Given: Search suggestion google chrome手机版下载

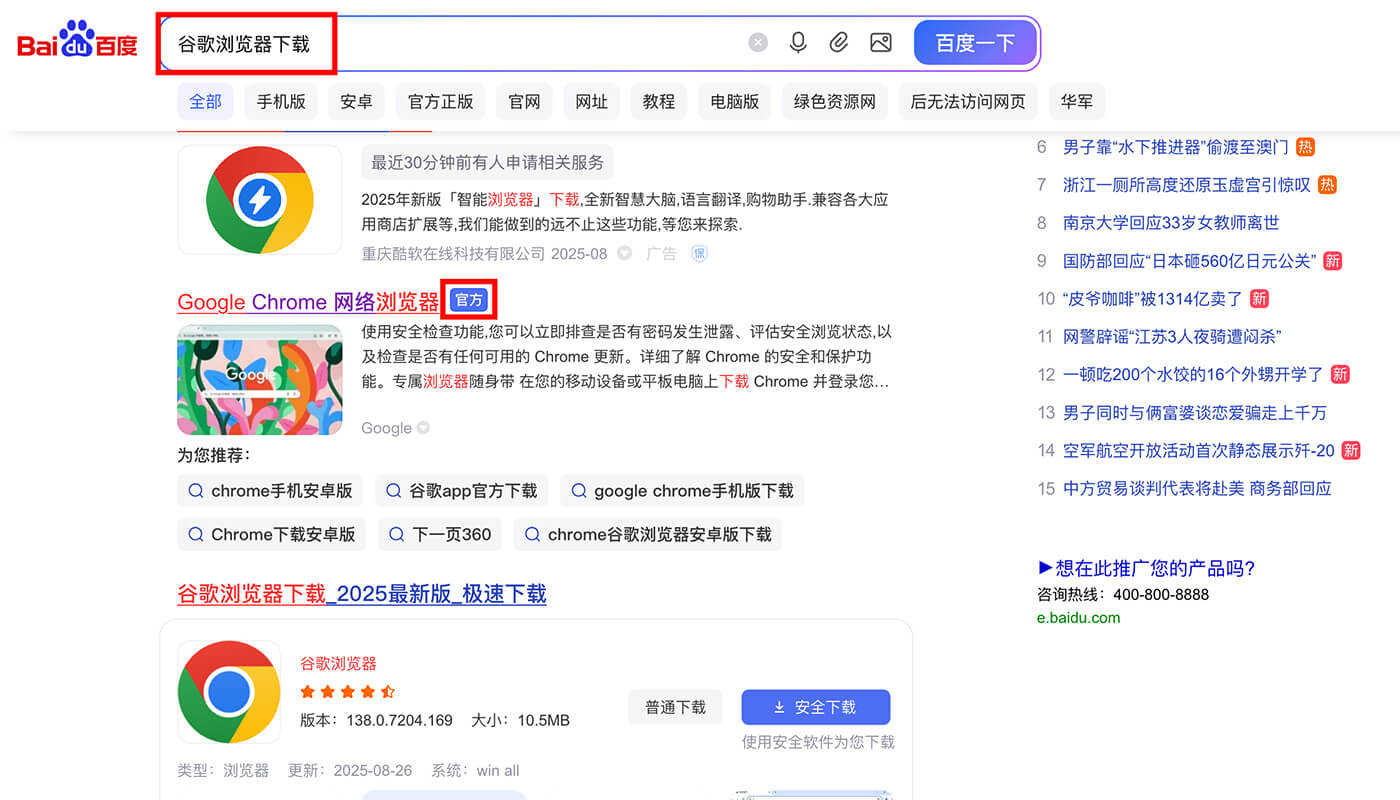Looking at the screenshot, I should [682, 491].
